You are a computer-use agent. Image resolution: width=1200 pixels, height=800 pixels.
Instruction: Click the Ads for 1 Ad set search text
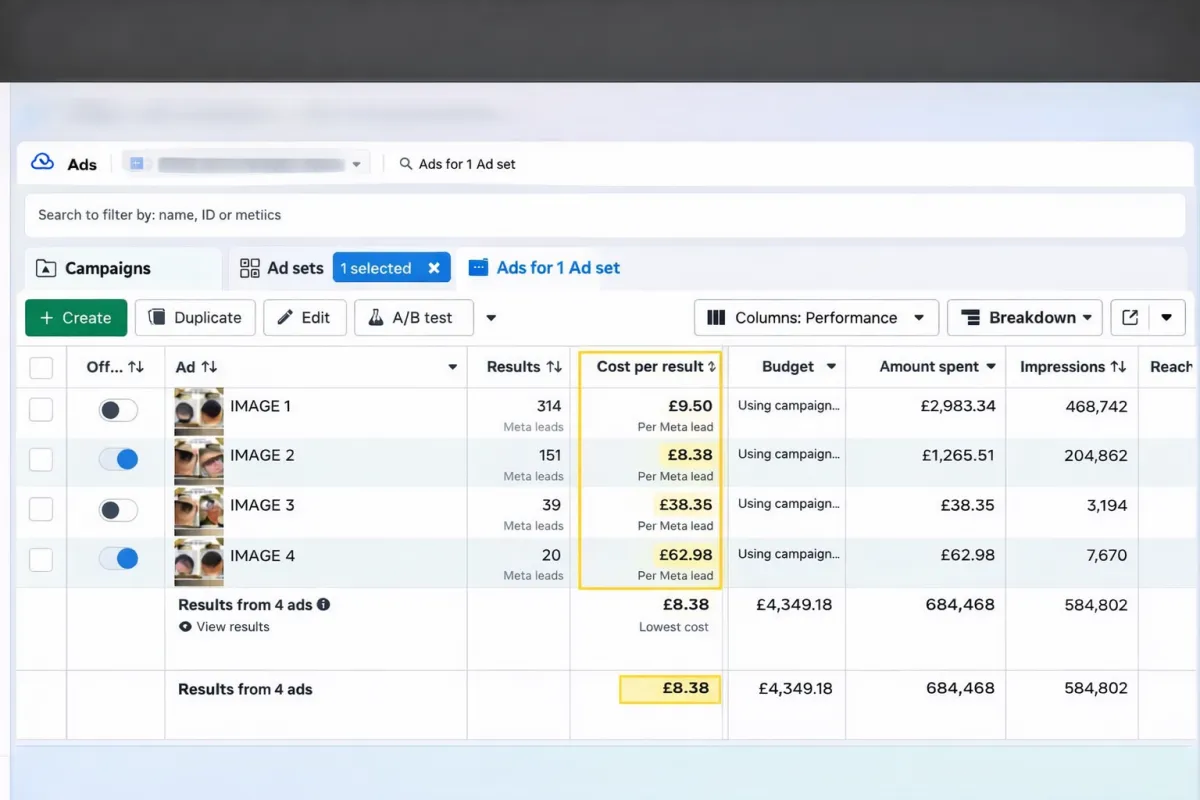pos(467,164)
